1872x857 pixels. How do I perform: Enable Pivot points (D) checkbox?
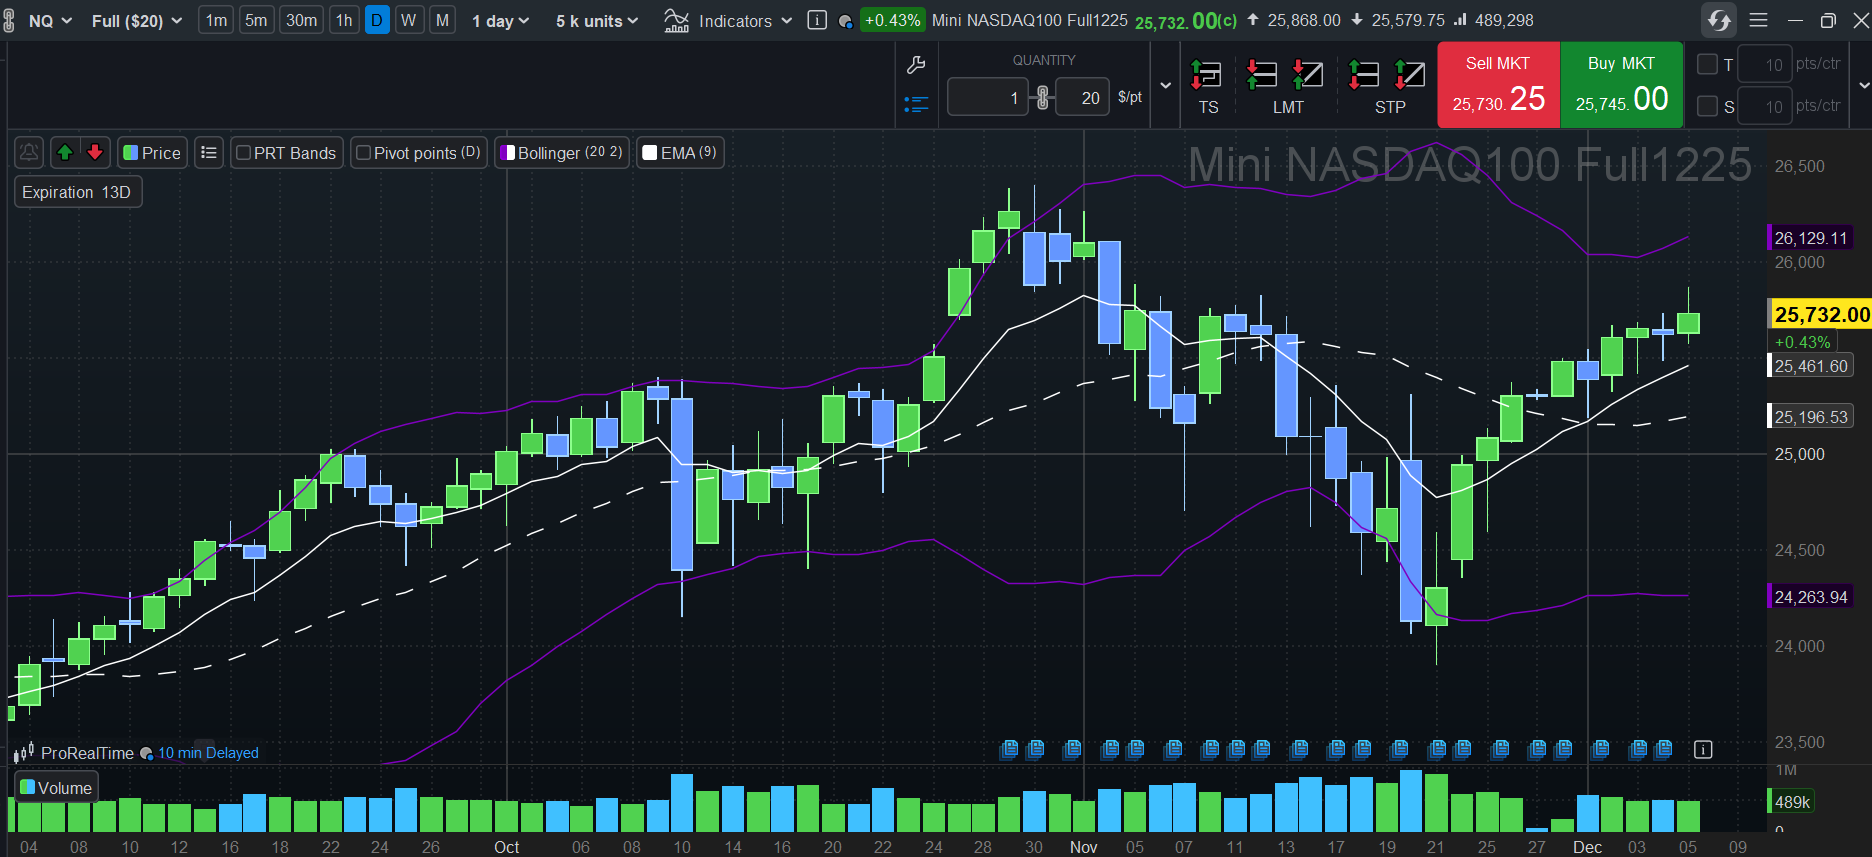tap(364, 153)
